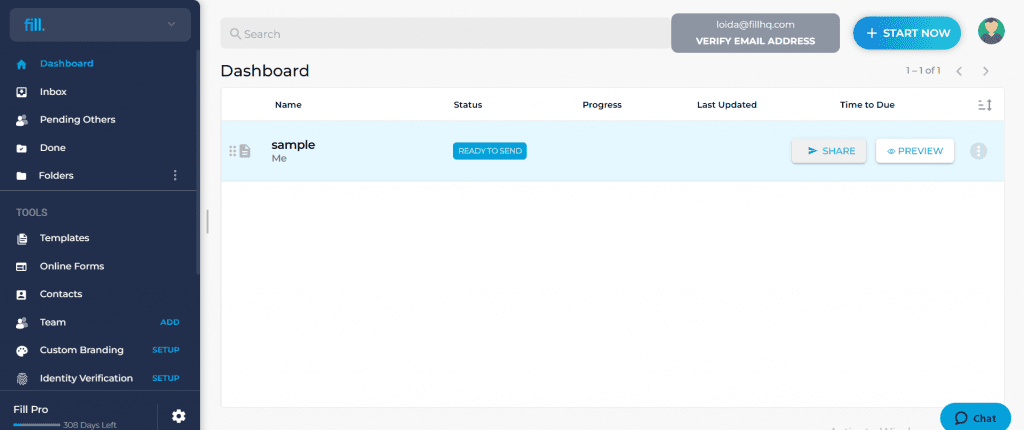
Task: Click SETUP link for Identity Verification
Action: coord(166,378)
